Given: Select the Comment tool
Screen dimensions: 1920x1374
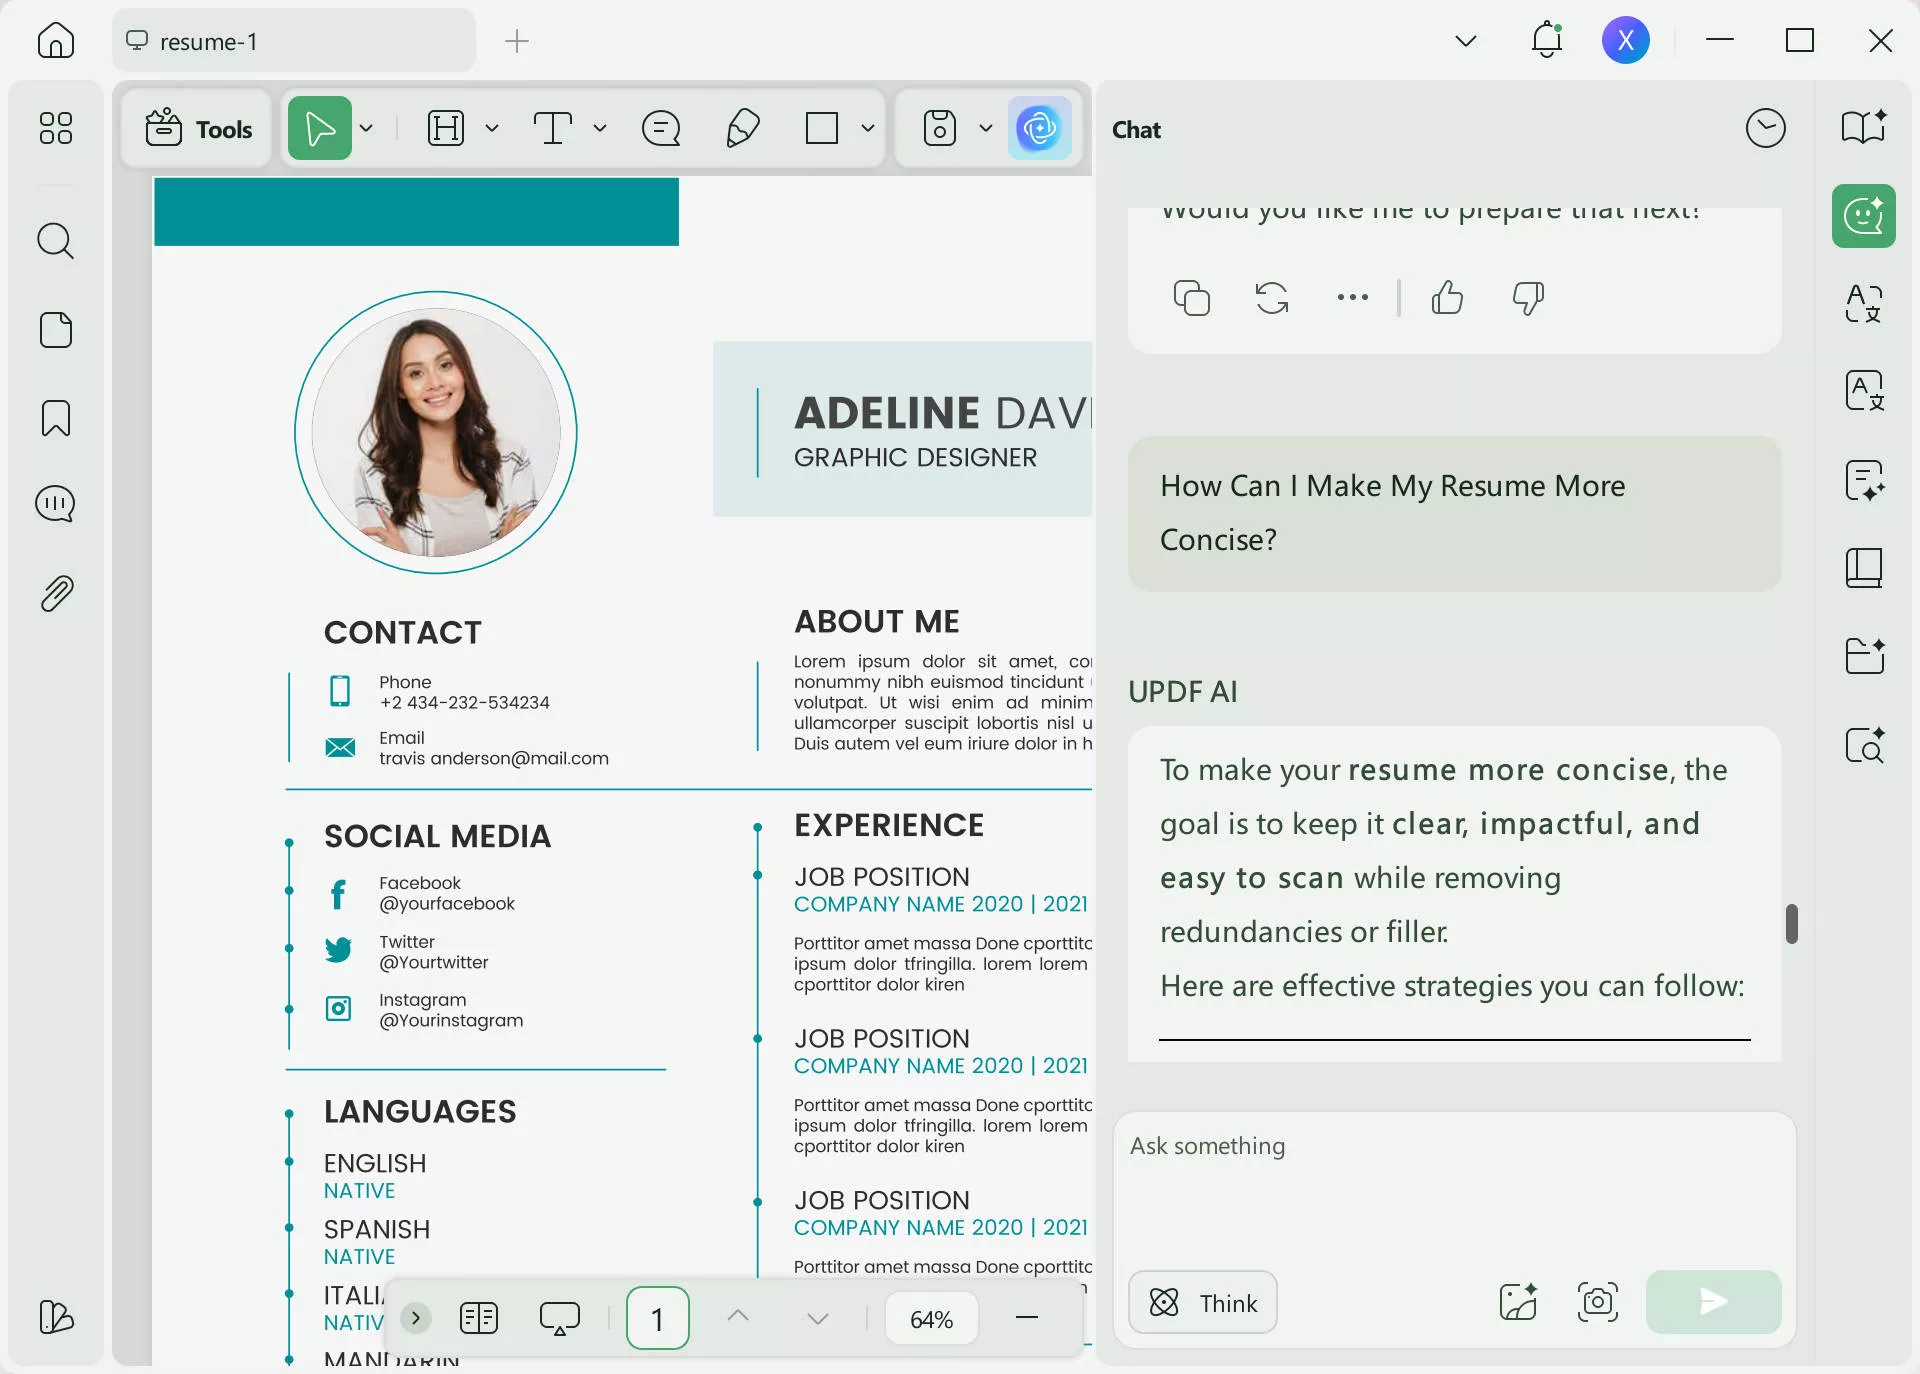Looking at the screenshot, I should pyautogui.click(x=660, y=128).
